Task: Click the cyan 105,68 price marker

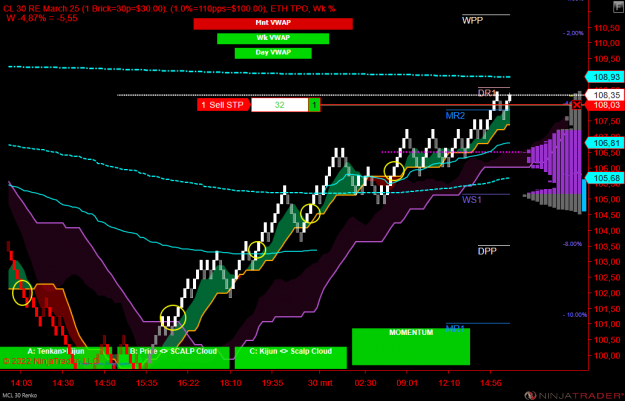Action: tap(604, 178)
